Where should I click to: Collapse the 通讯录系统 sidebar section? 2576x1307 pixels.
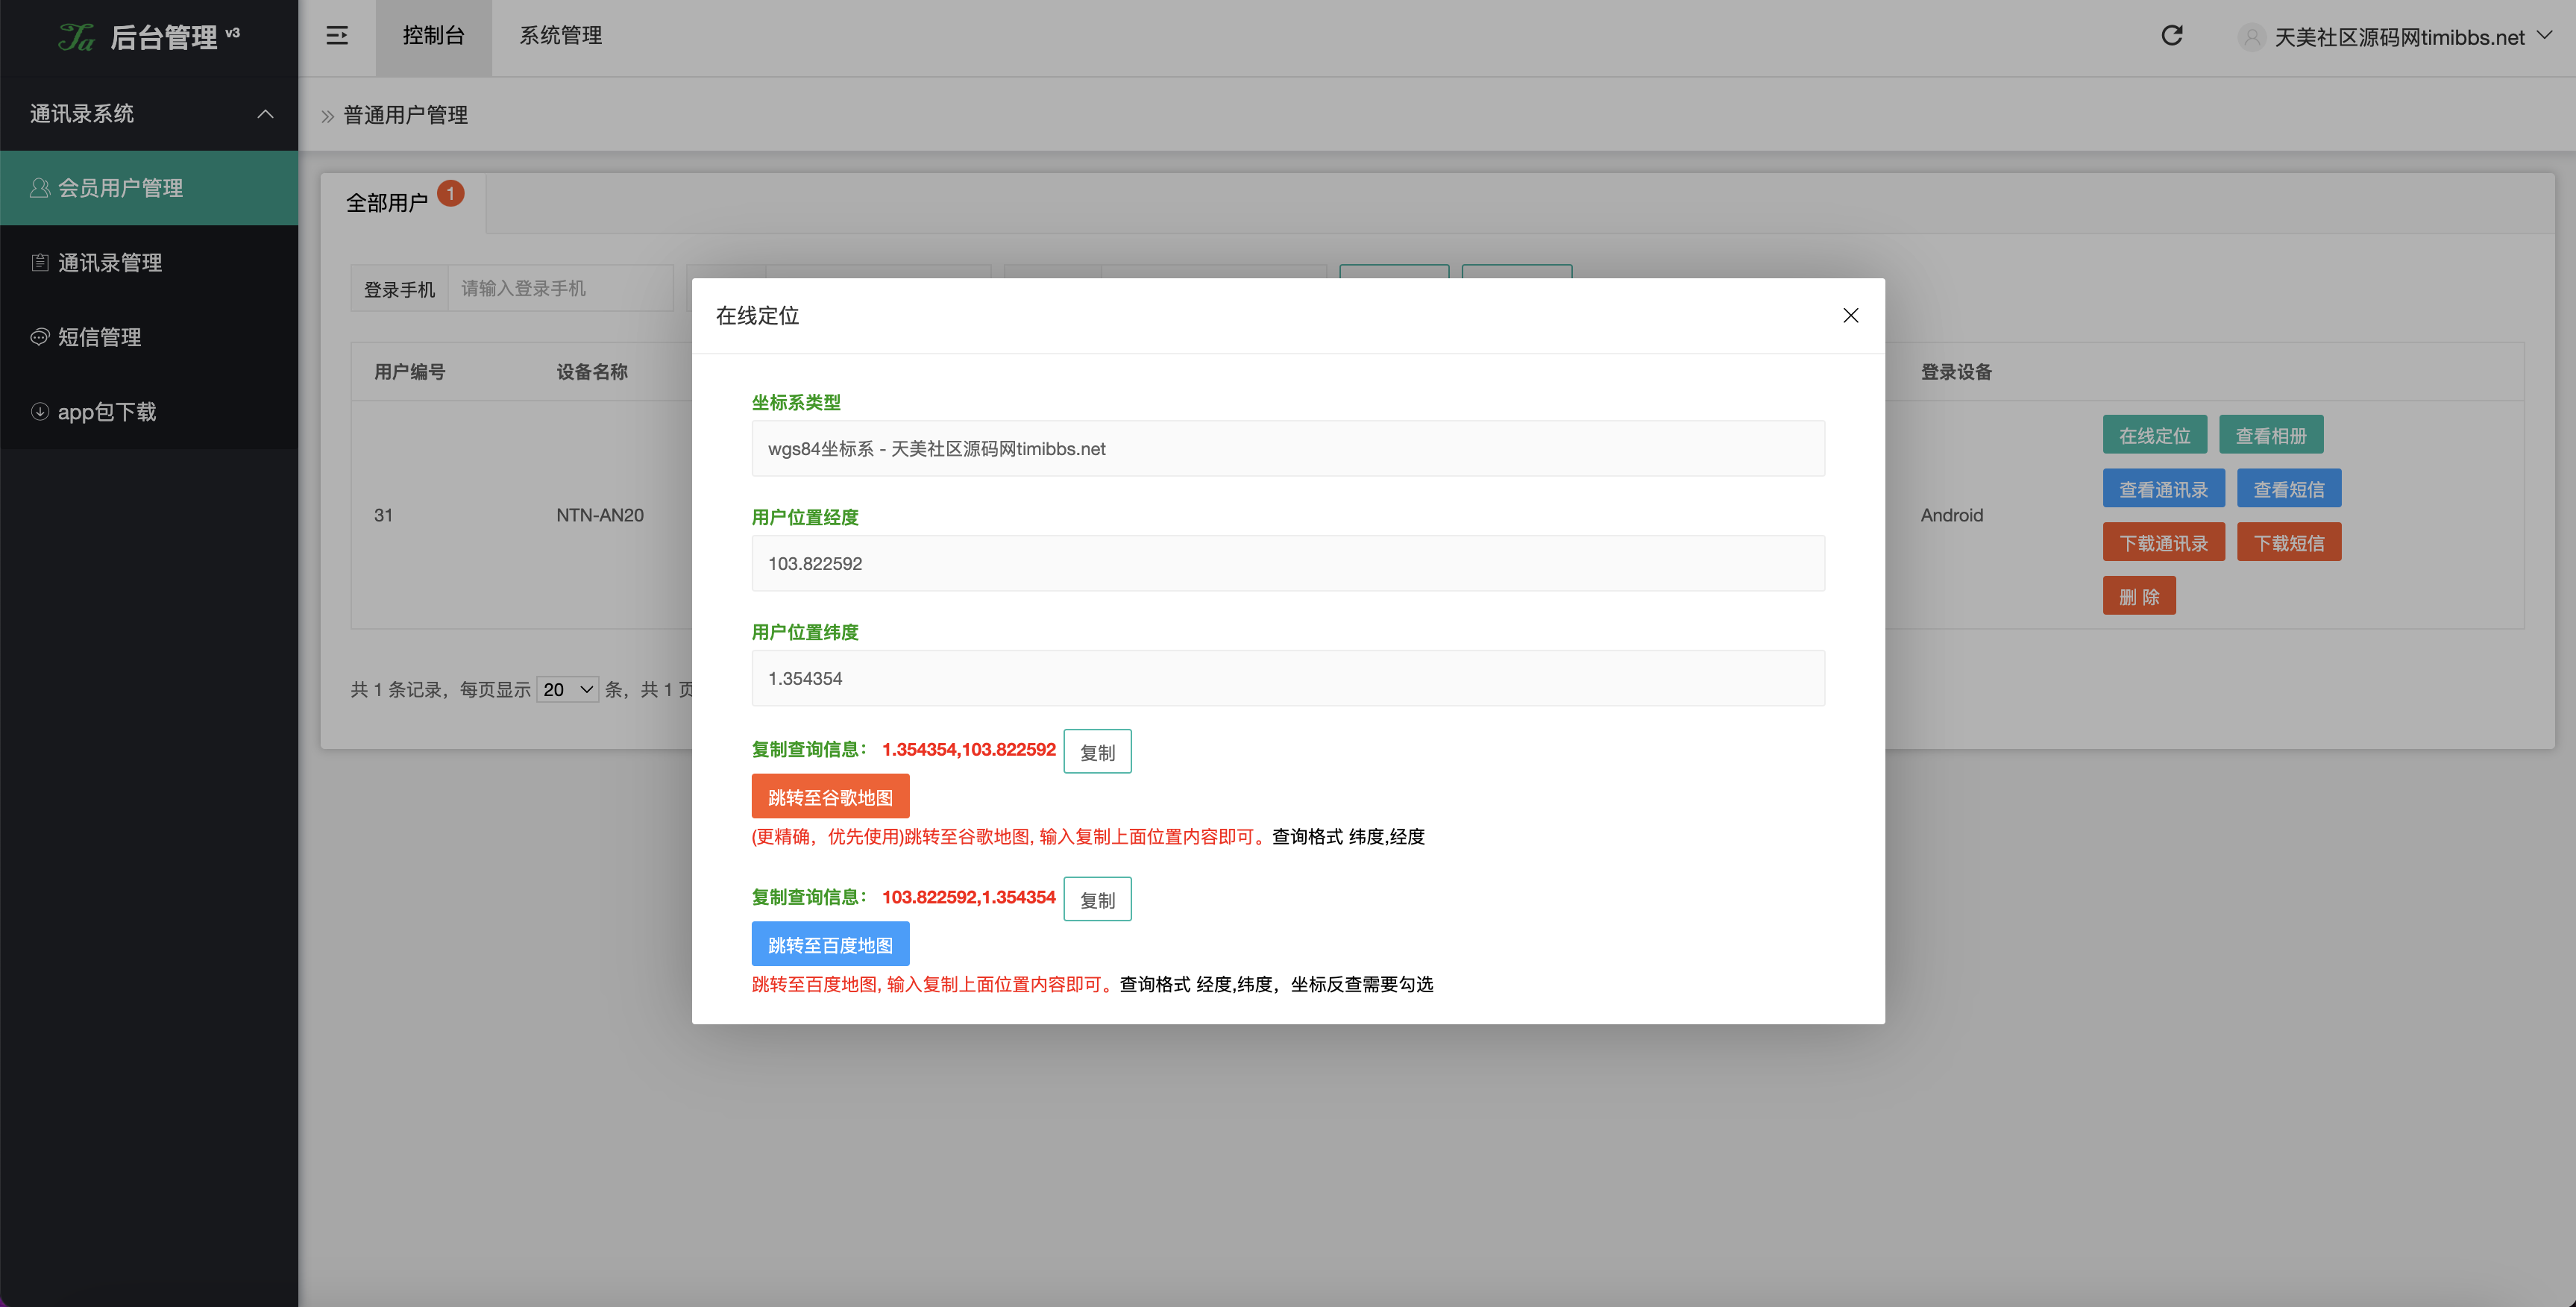coord(265,114)
